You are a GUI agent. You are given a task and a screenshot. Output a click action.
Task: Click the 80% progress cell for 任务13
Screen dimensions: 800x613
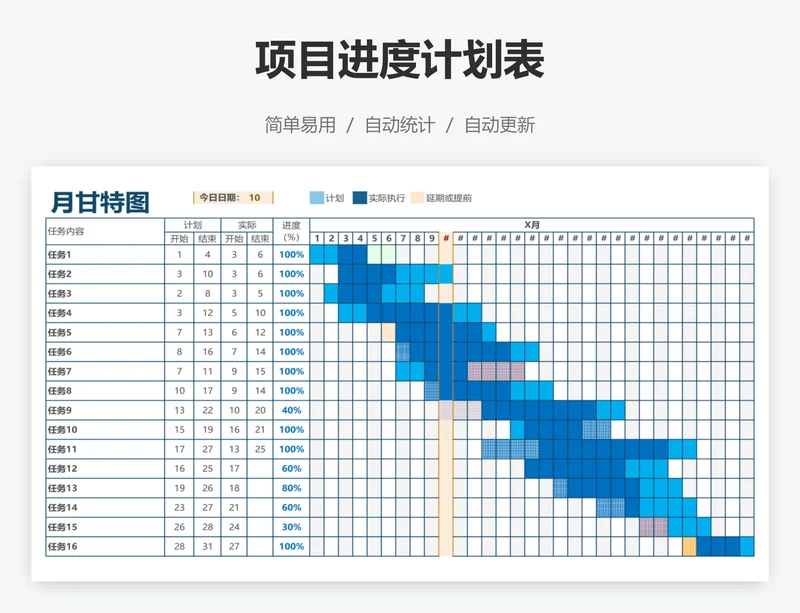click(x=291, y=488)
